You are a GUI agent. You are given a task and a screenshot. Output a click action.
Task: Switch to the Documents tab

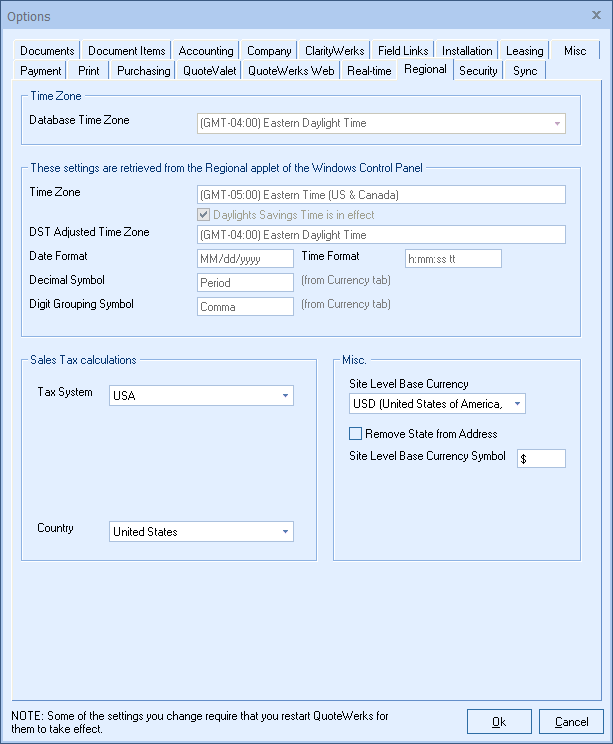point(47,51)
